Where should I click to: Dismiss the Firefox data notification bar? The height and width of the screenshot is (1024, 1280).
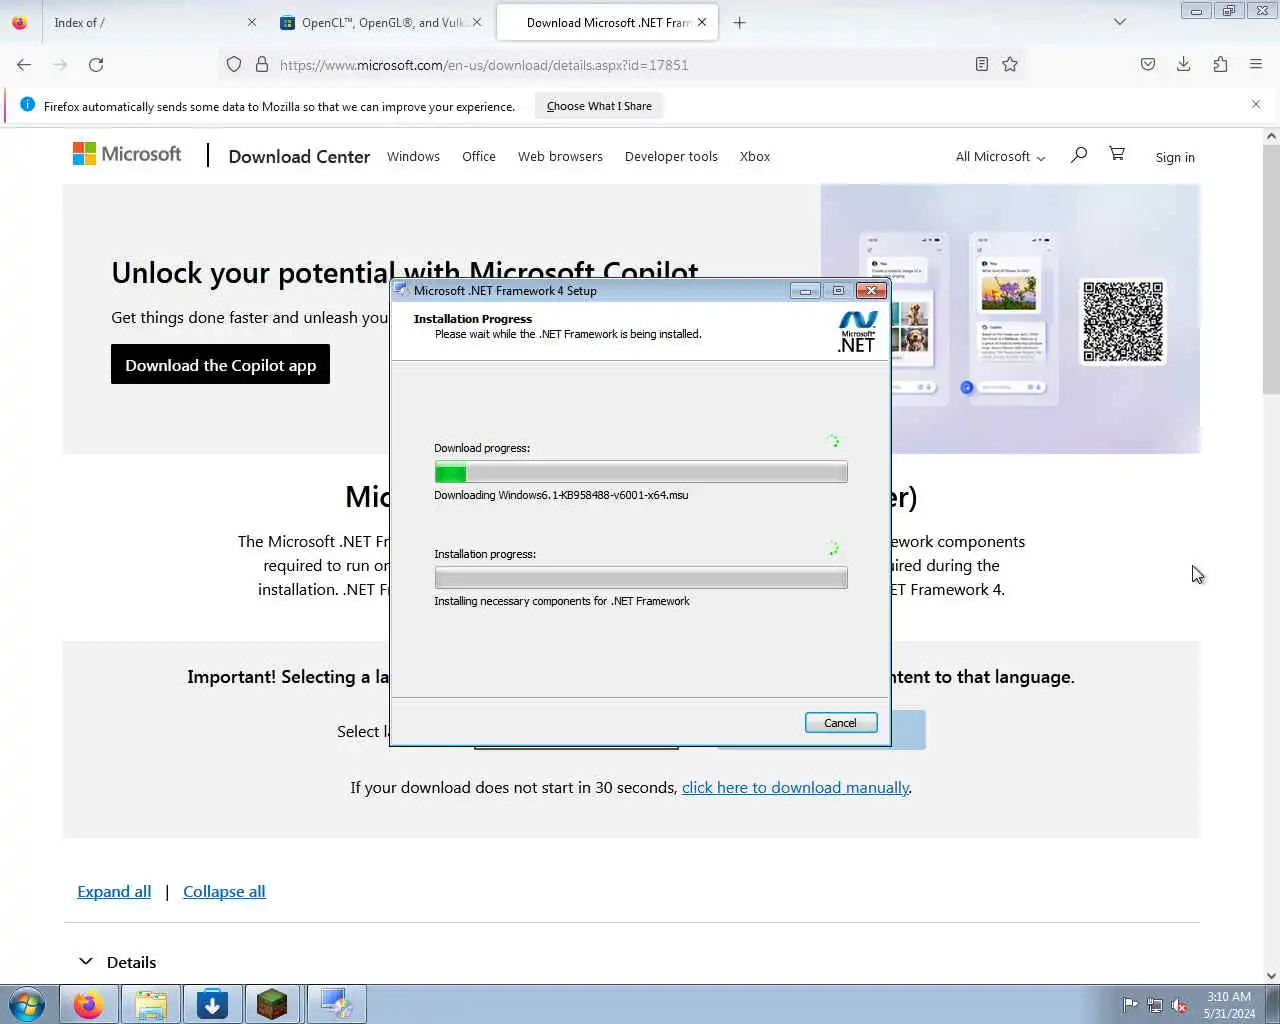coord(1256,104)
